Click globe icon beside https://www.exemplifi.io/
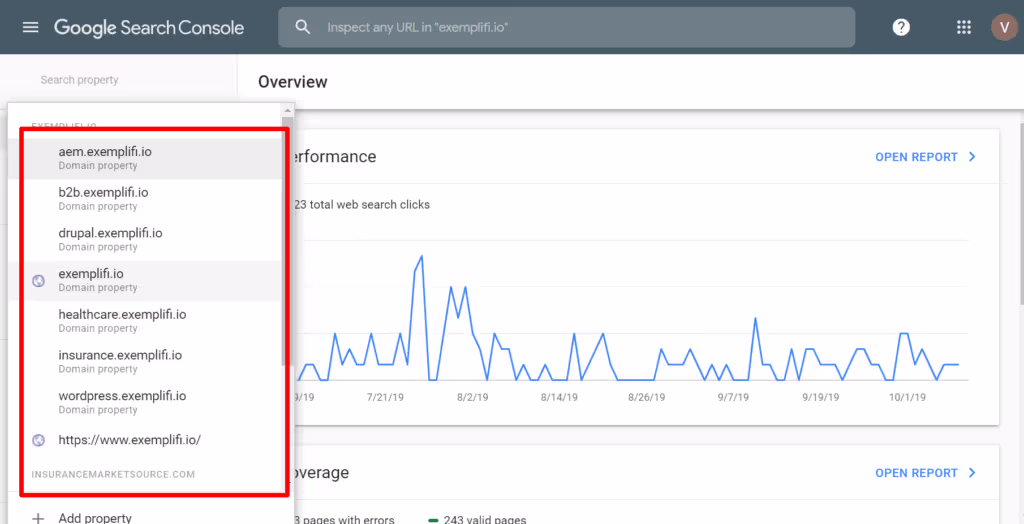The width and height of the screenshot is (1024, 524). 39,440
